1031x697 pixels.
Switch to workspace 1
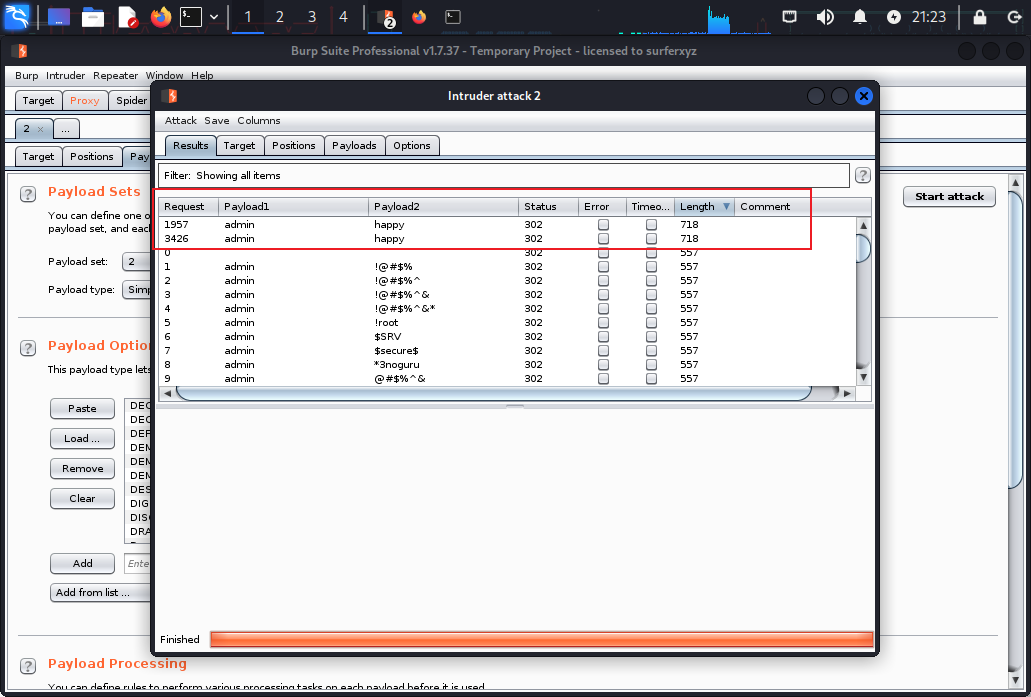pos(248,17)
